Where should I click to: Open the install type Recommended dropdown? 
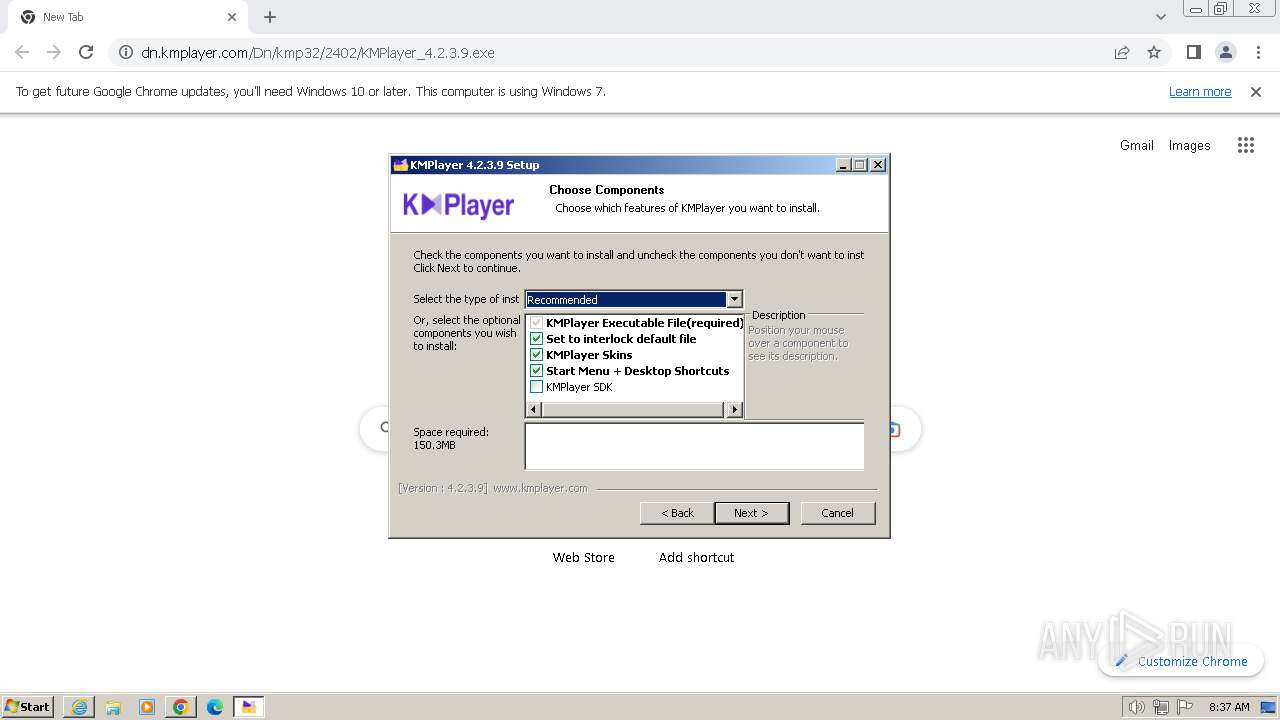(734, 299)
